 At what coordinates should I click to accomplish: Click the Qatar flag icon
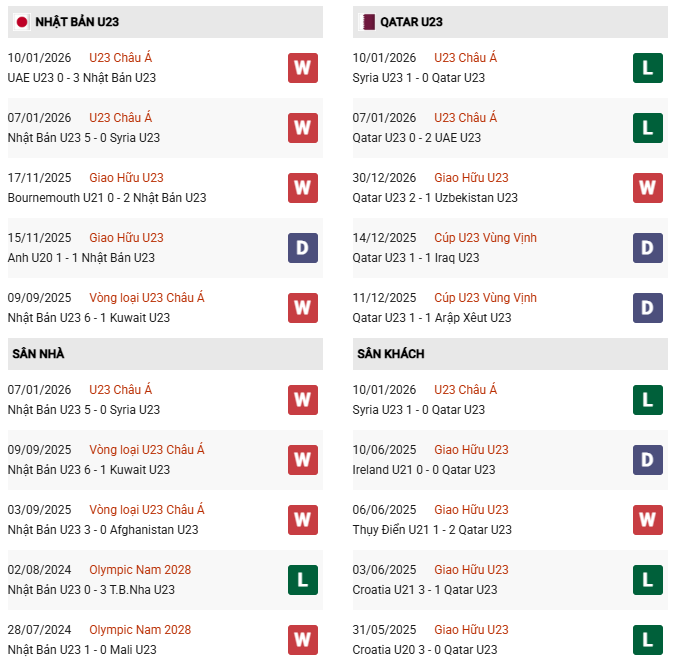click(x=367, y=22)
